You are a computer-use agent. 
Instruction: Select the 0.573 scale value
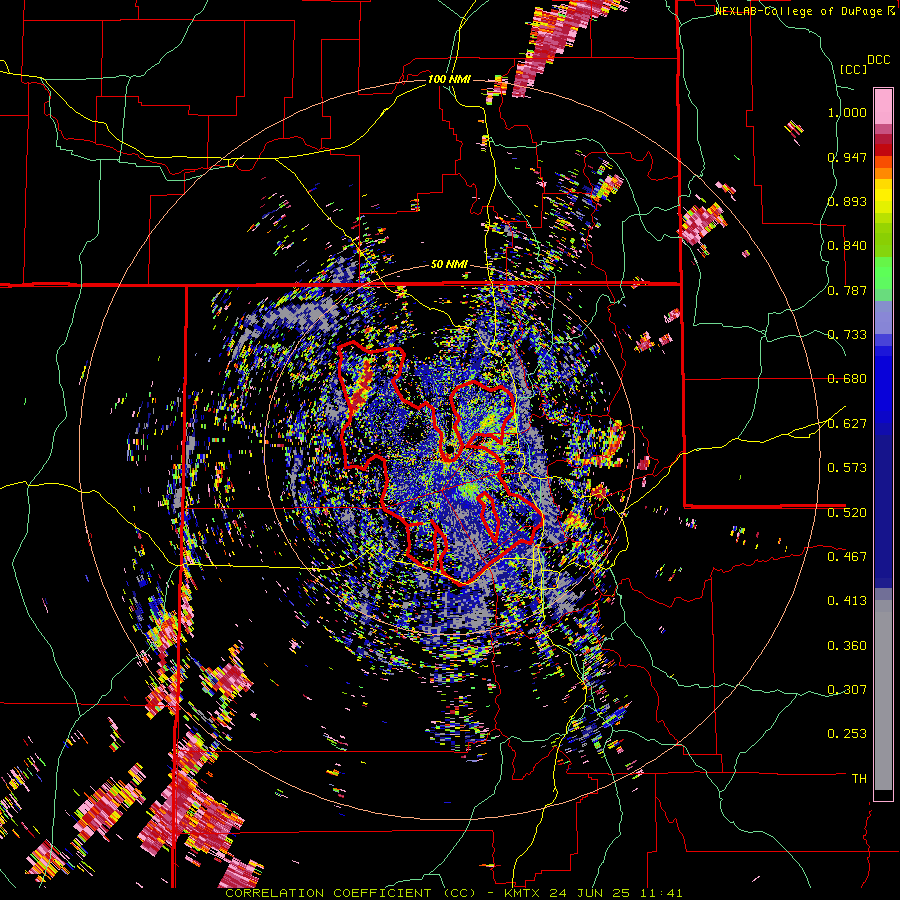pyautogui.click(x=847, y=468)
